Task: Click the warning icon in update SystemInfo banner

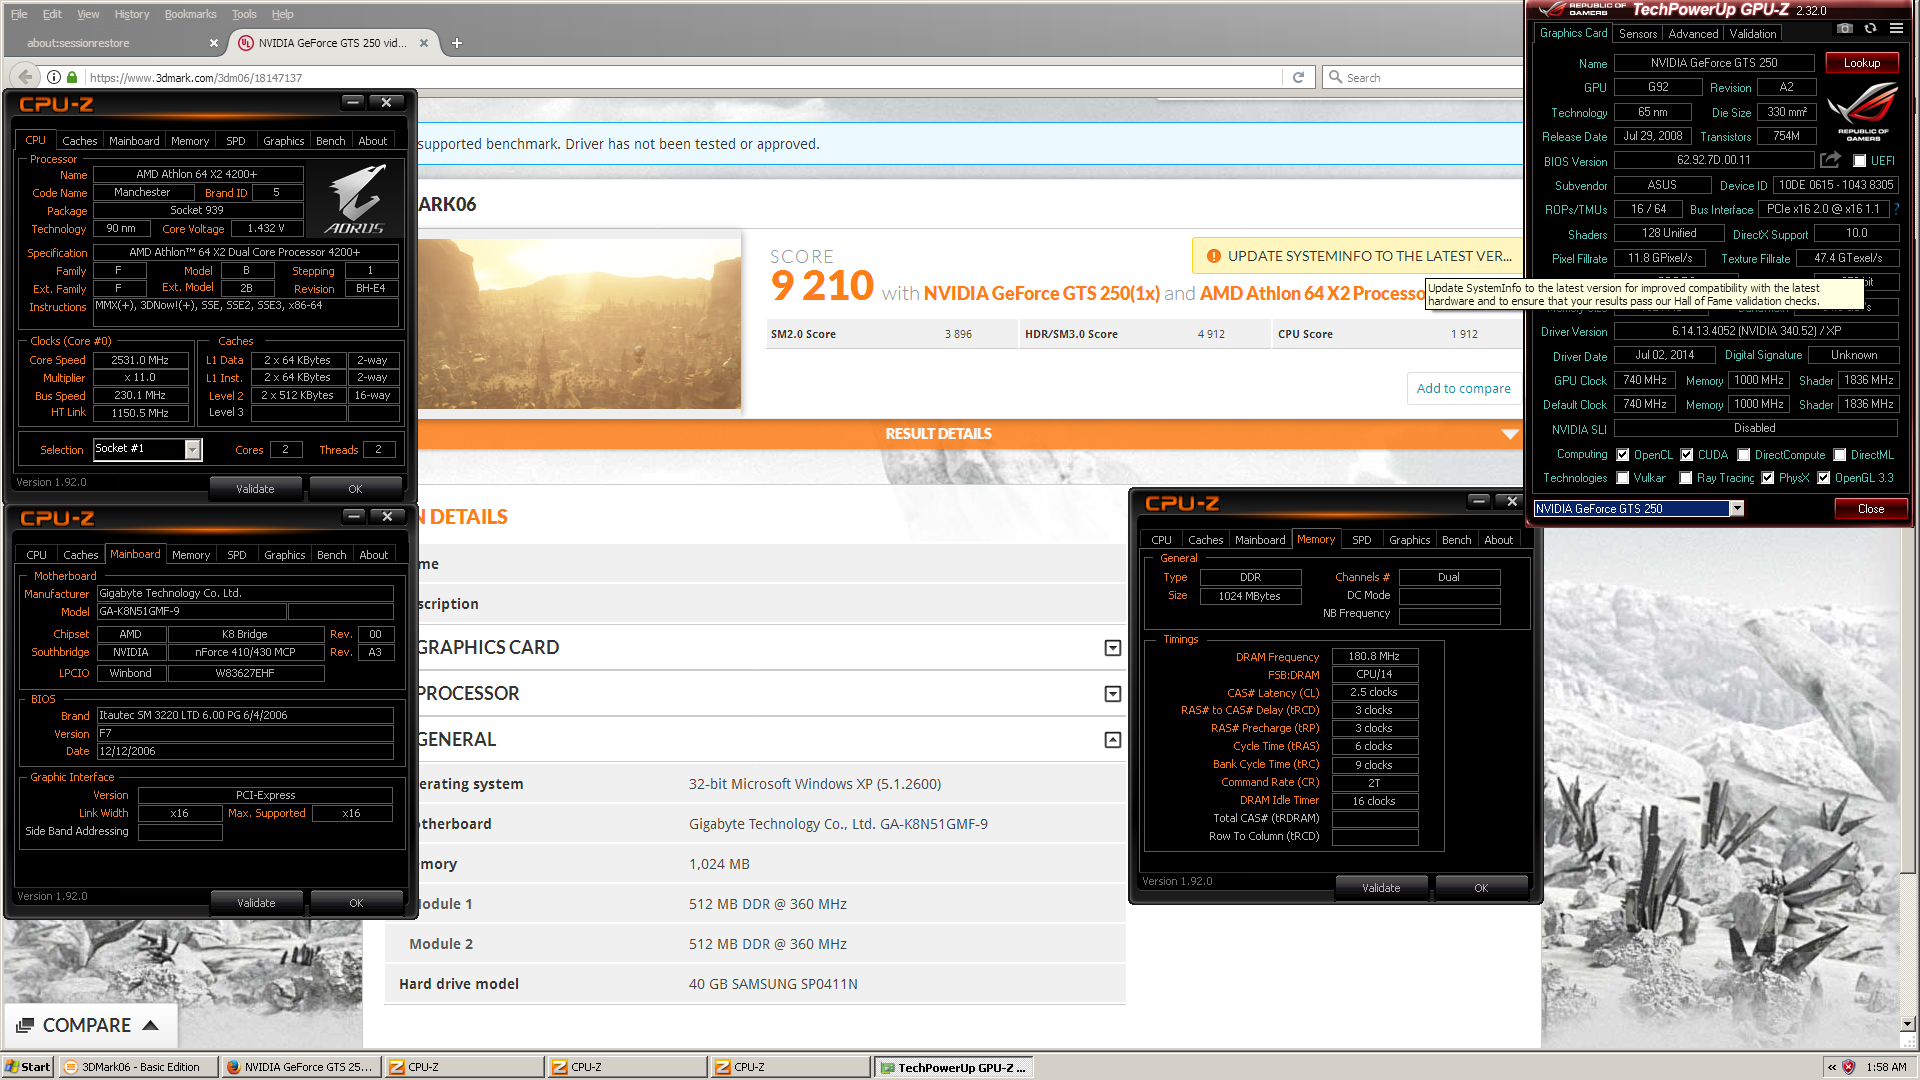Action: (1213, 256)
